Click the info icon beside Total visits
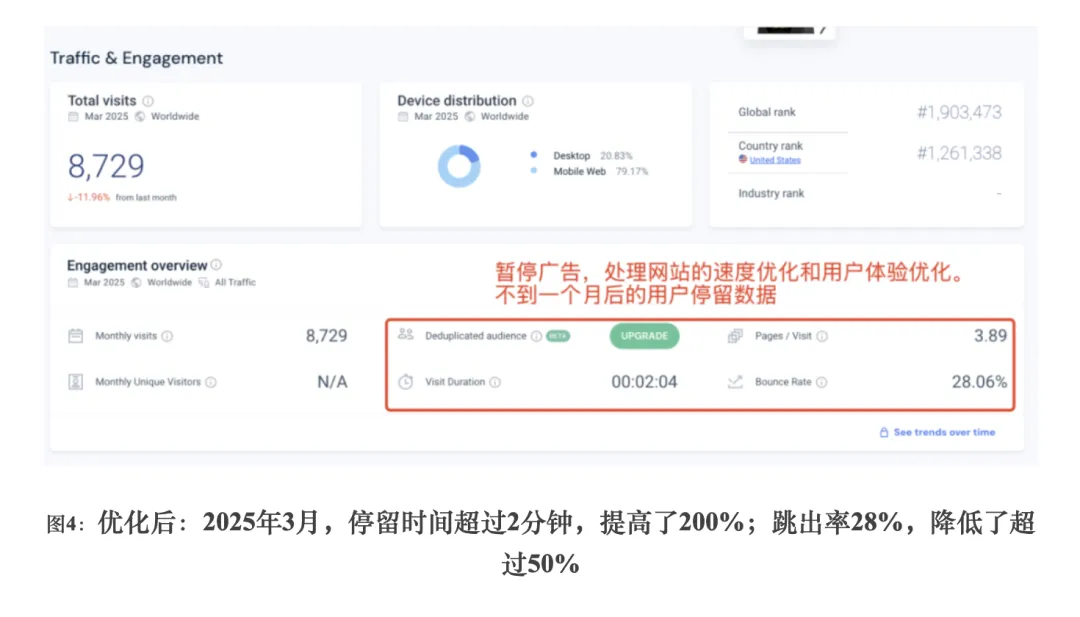 (x=148, y=101)
